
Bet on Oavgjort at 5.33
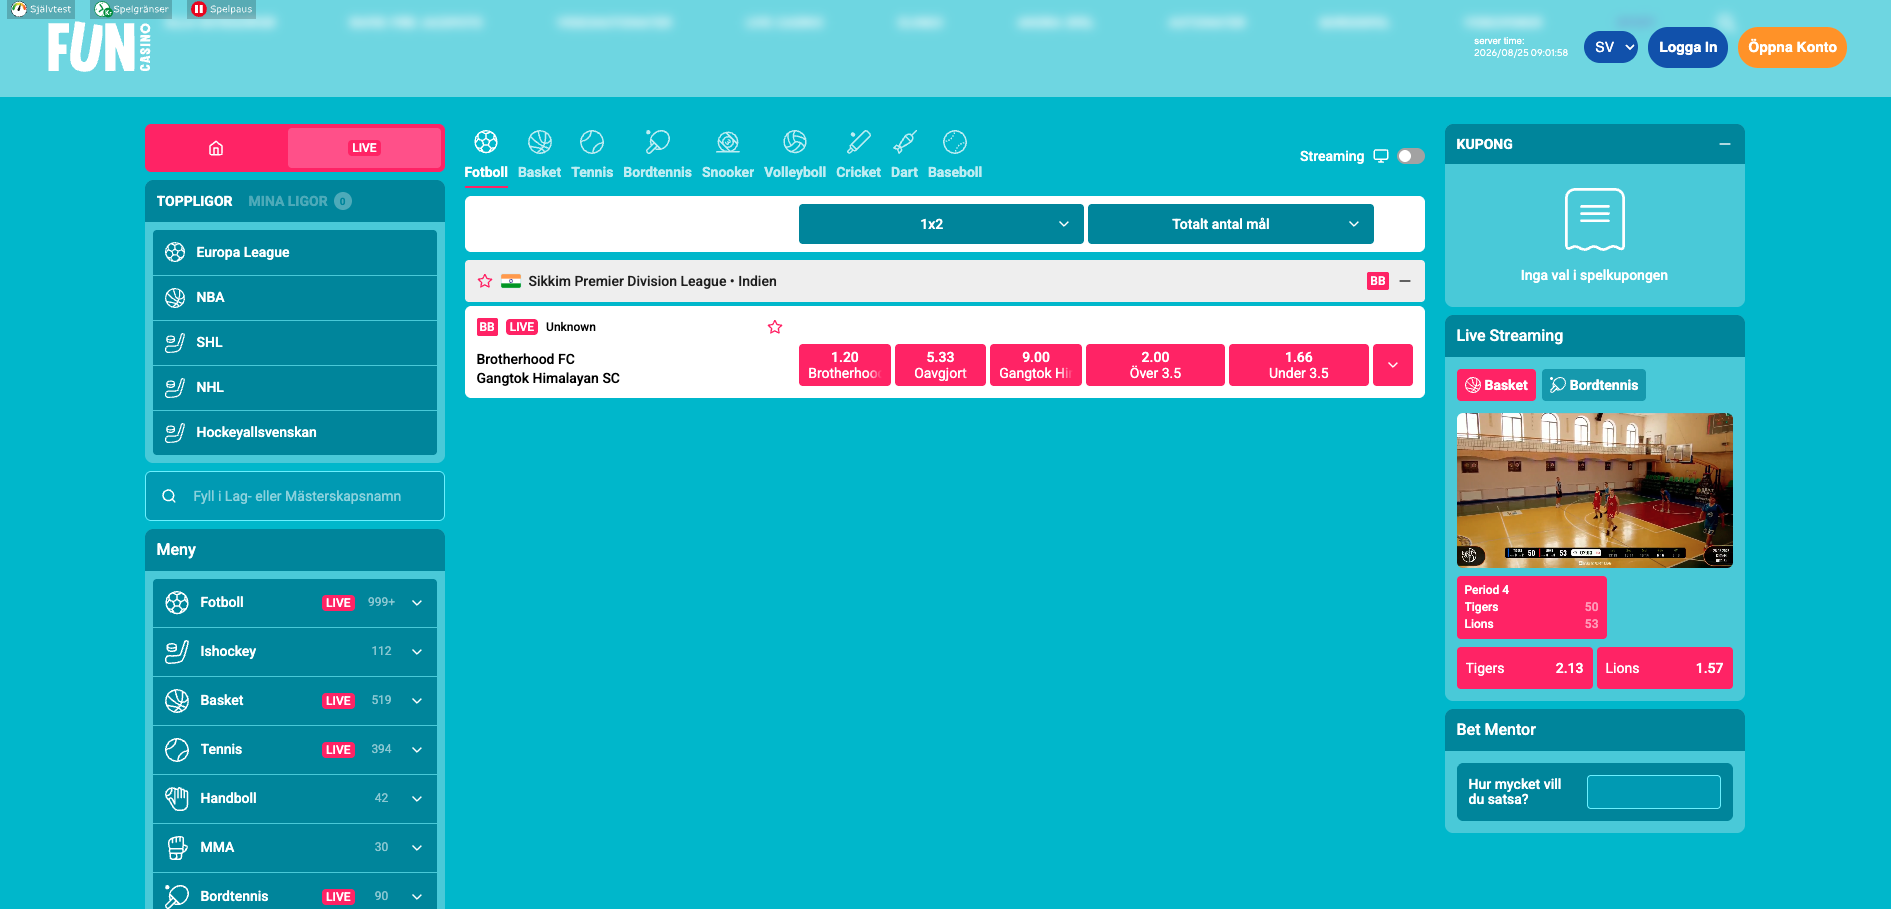click(940, 365)
